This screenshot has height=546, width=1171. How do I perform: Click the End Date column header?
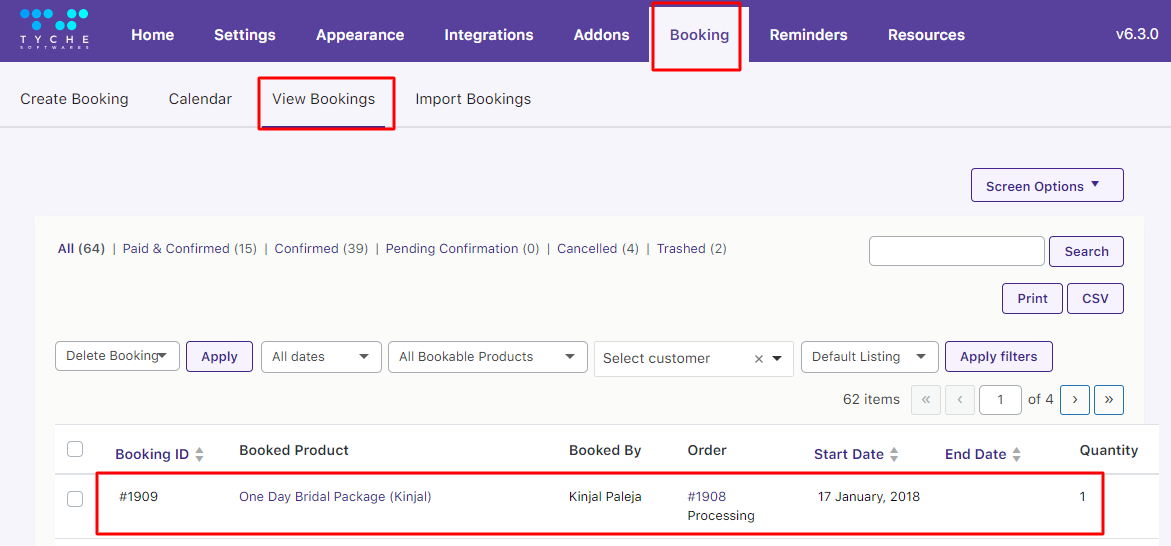pos(975,454)
